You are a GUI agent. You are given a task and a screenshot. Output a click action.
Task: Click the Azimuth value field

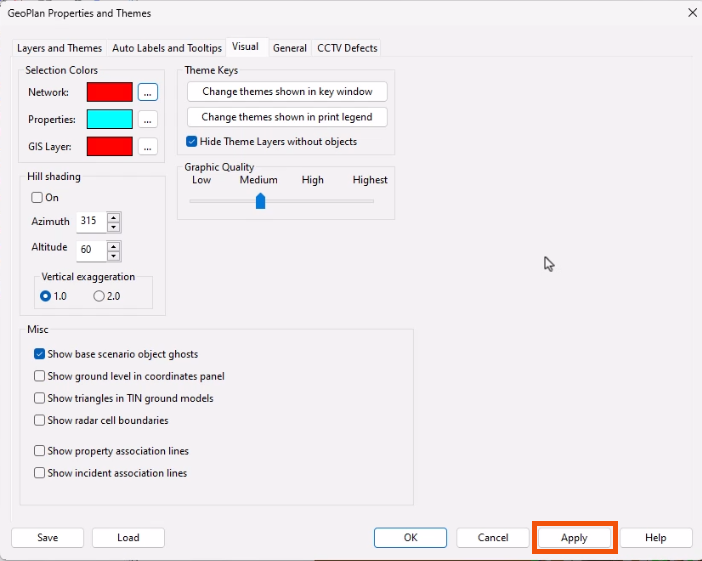click(x=91, y=221)
